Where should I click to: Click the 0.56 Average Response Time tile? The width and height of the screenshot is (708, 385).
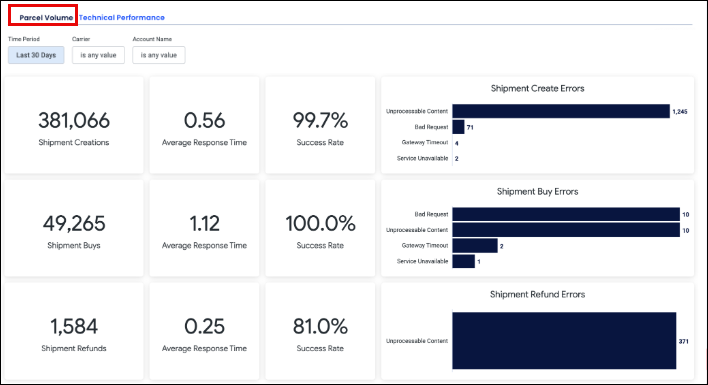(x=205, y=125)
